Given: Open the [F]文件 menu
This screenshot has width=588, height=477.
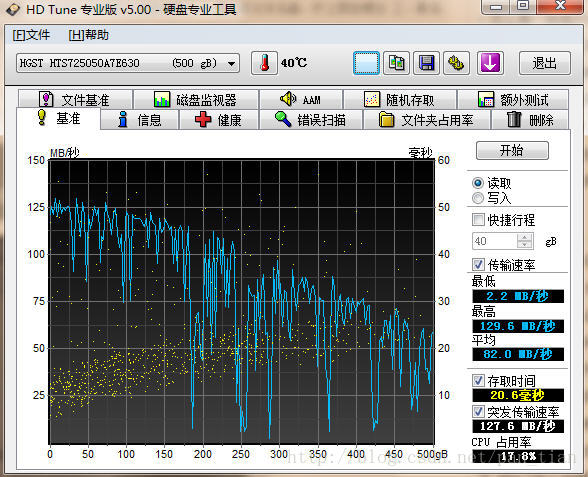Looking at the screenshot, I should [31, 35].
